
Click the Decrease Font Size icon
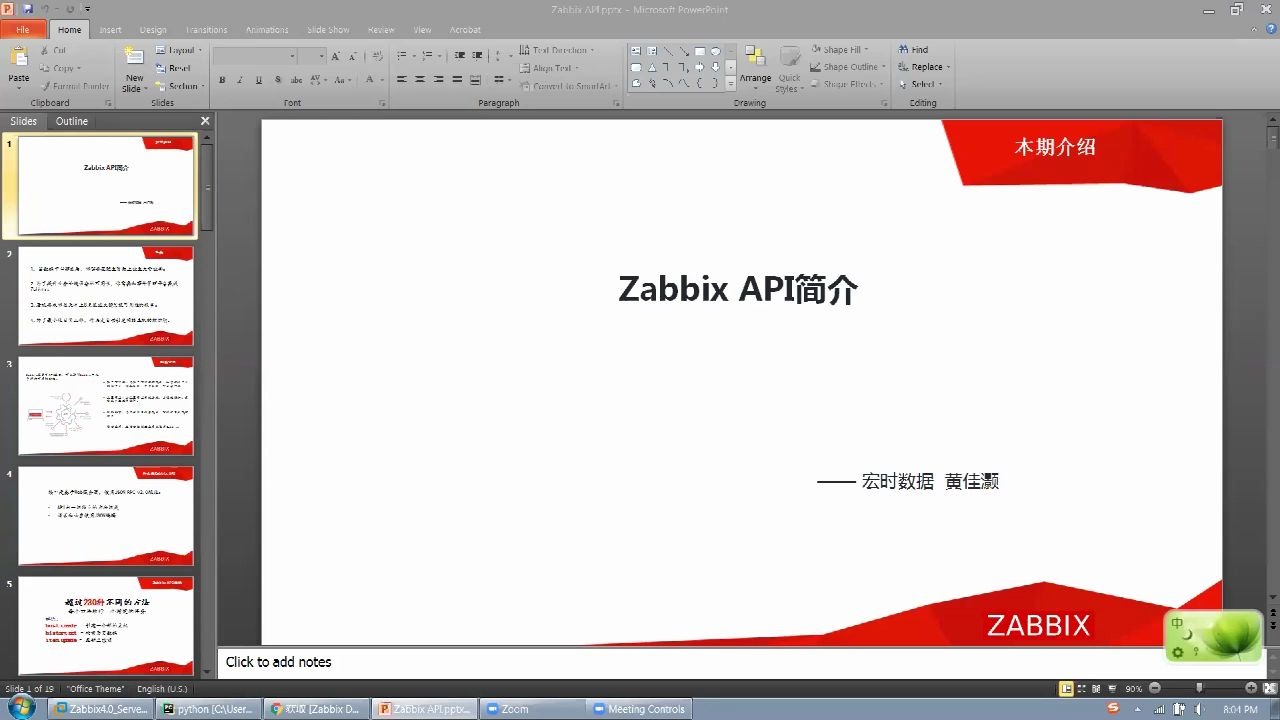tap(353, 56)
